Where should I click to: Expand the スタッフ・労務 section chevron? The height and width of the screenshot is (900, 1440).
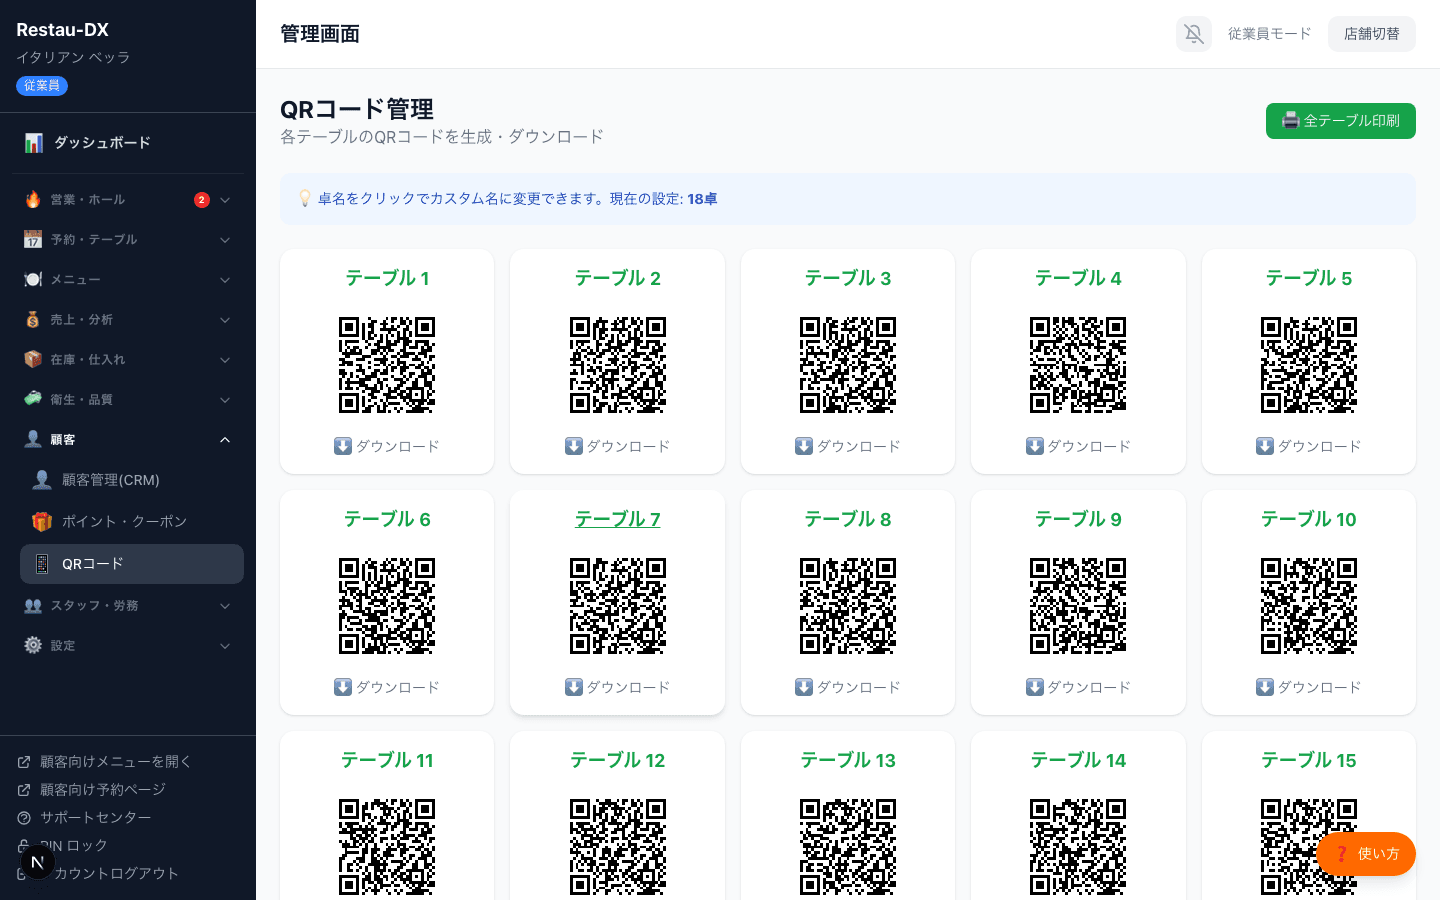[225, 606]
